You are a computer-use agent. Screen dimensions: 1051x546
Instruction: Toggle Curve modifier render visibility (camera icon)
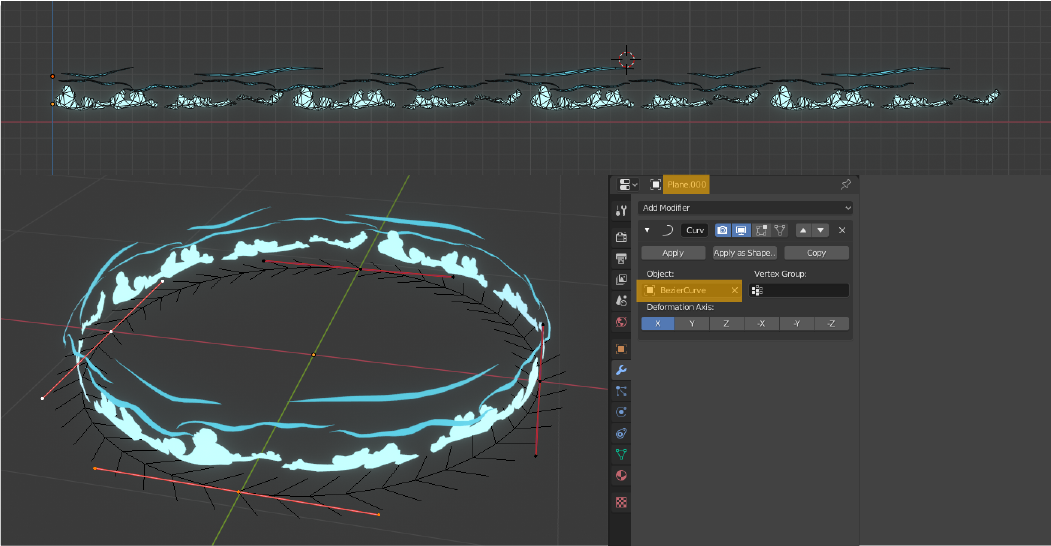tap(722, 230)
